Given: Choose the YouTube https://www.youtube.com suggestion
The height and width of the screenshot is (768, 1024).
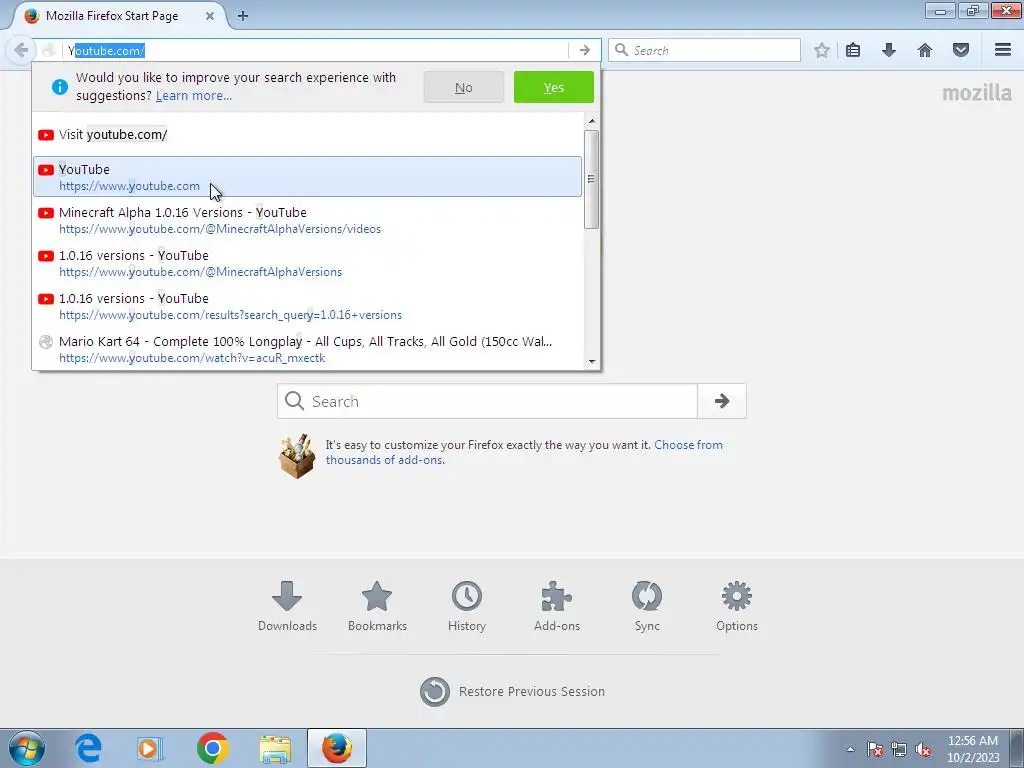Looking at the screenshot, I should pyautogui.click(x=307, y=176).
